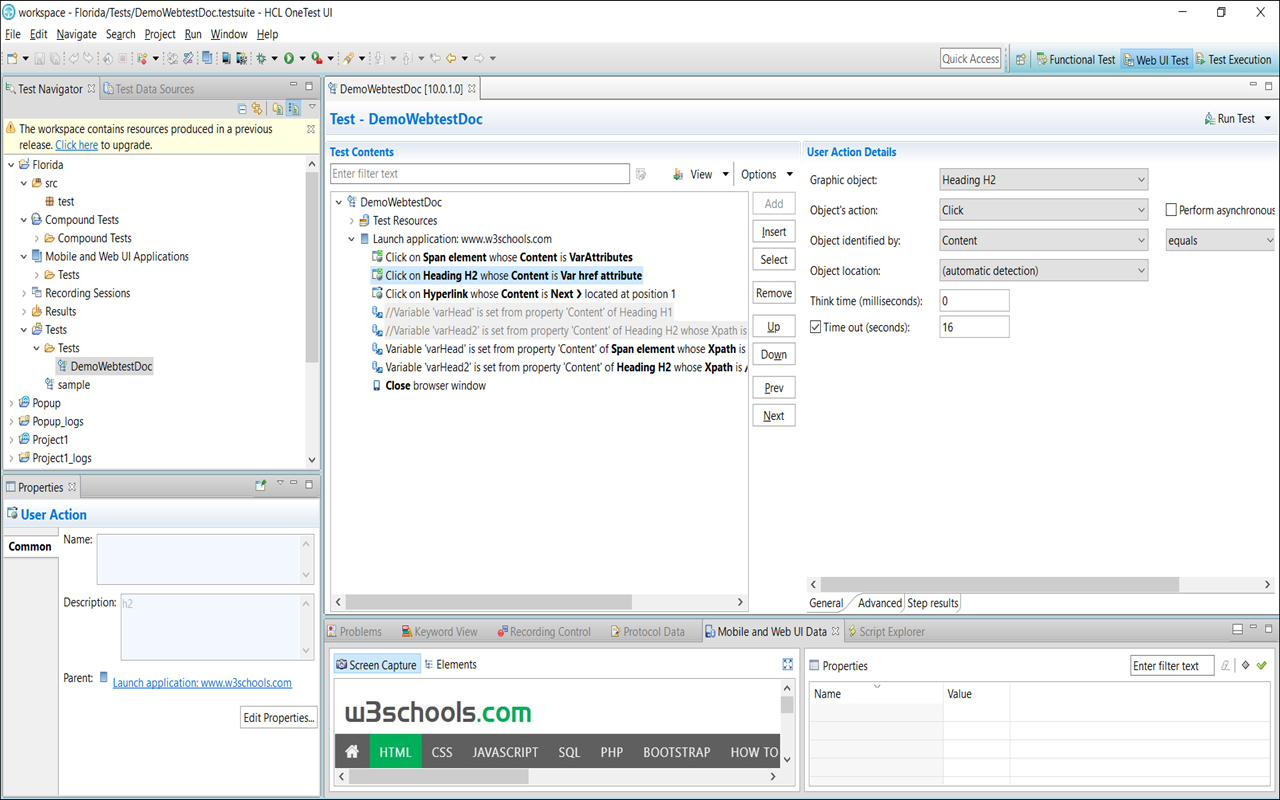Click the pin property icon in Properties view

click(x=260, y=486)
